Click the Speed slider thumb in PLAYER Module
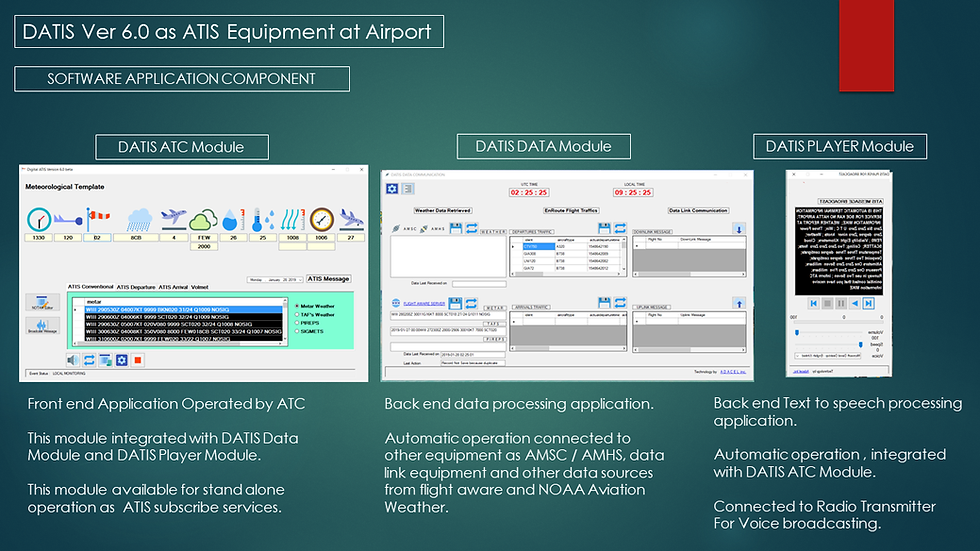This screenshot has height=551, width=980. 861,344
